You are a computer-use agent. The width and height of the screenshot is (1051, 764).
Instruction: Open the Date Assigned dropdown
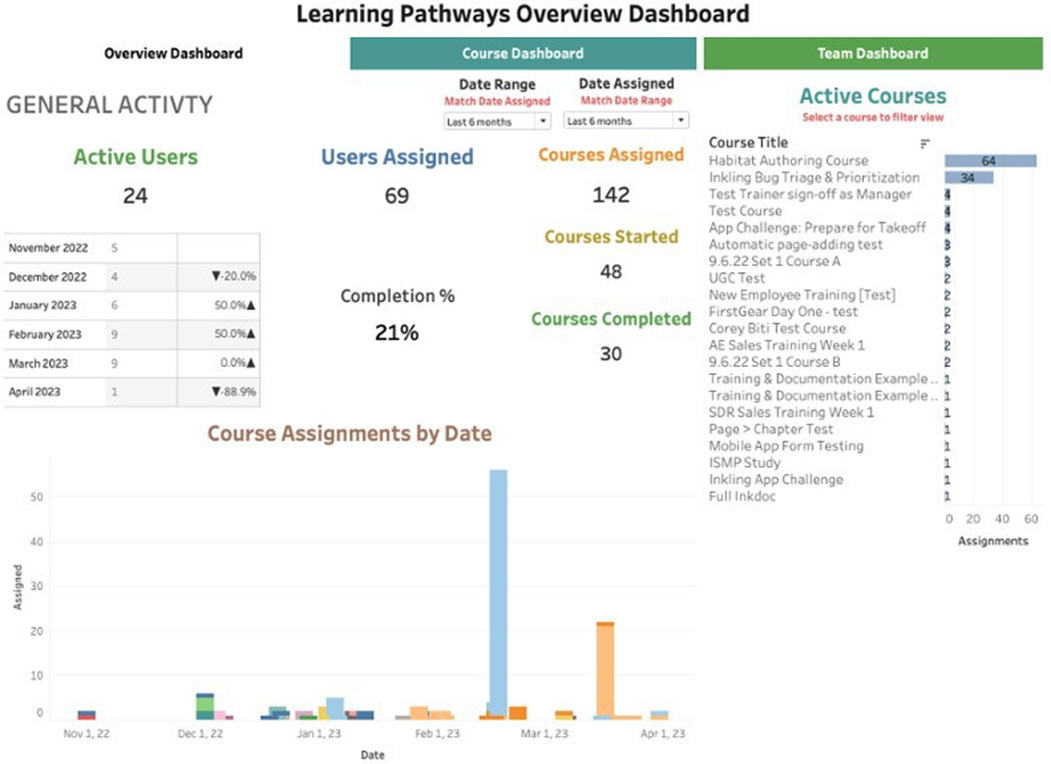(x=626, y=121)
